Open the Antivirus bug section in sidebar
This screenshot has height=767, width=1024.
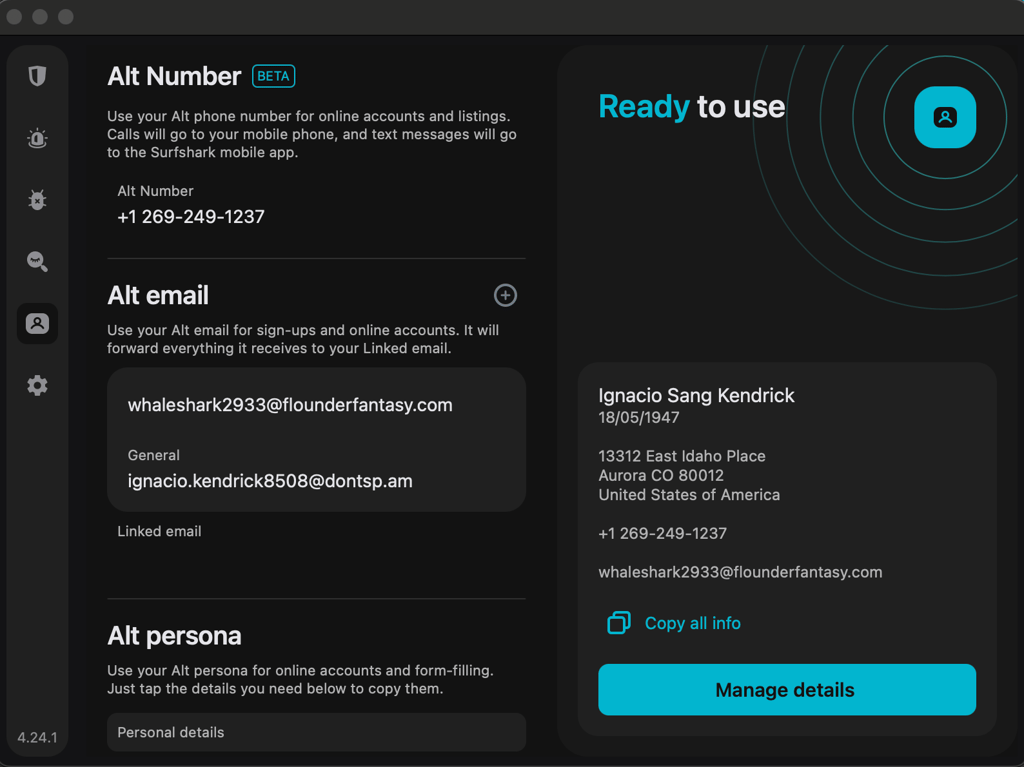37,199
